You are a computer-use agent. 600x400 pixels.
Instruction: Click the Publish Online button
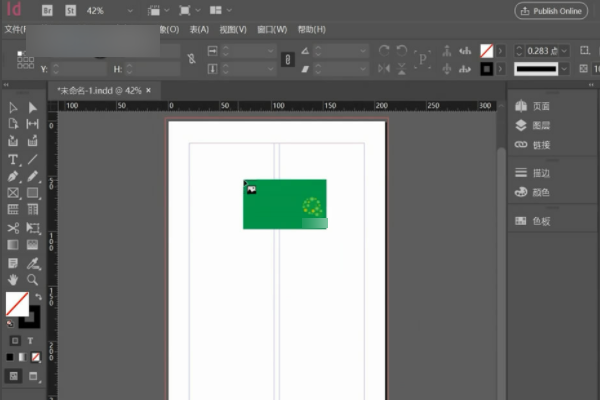(x=551, y=10)
